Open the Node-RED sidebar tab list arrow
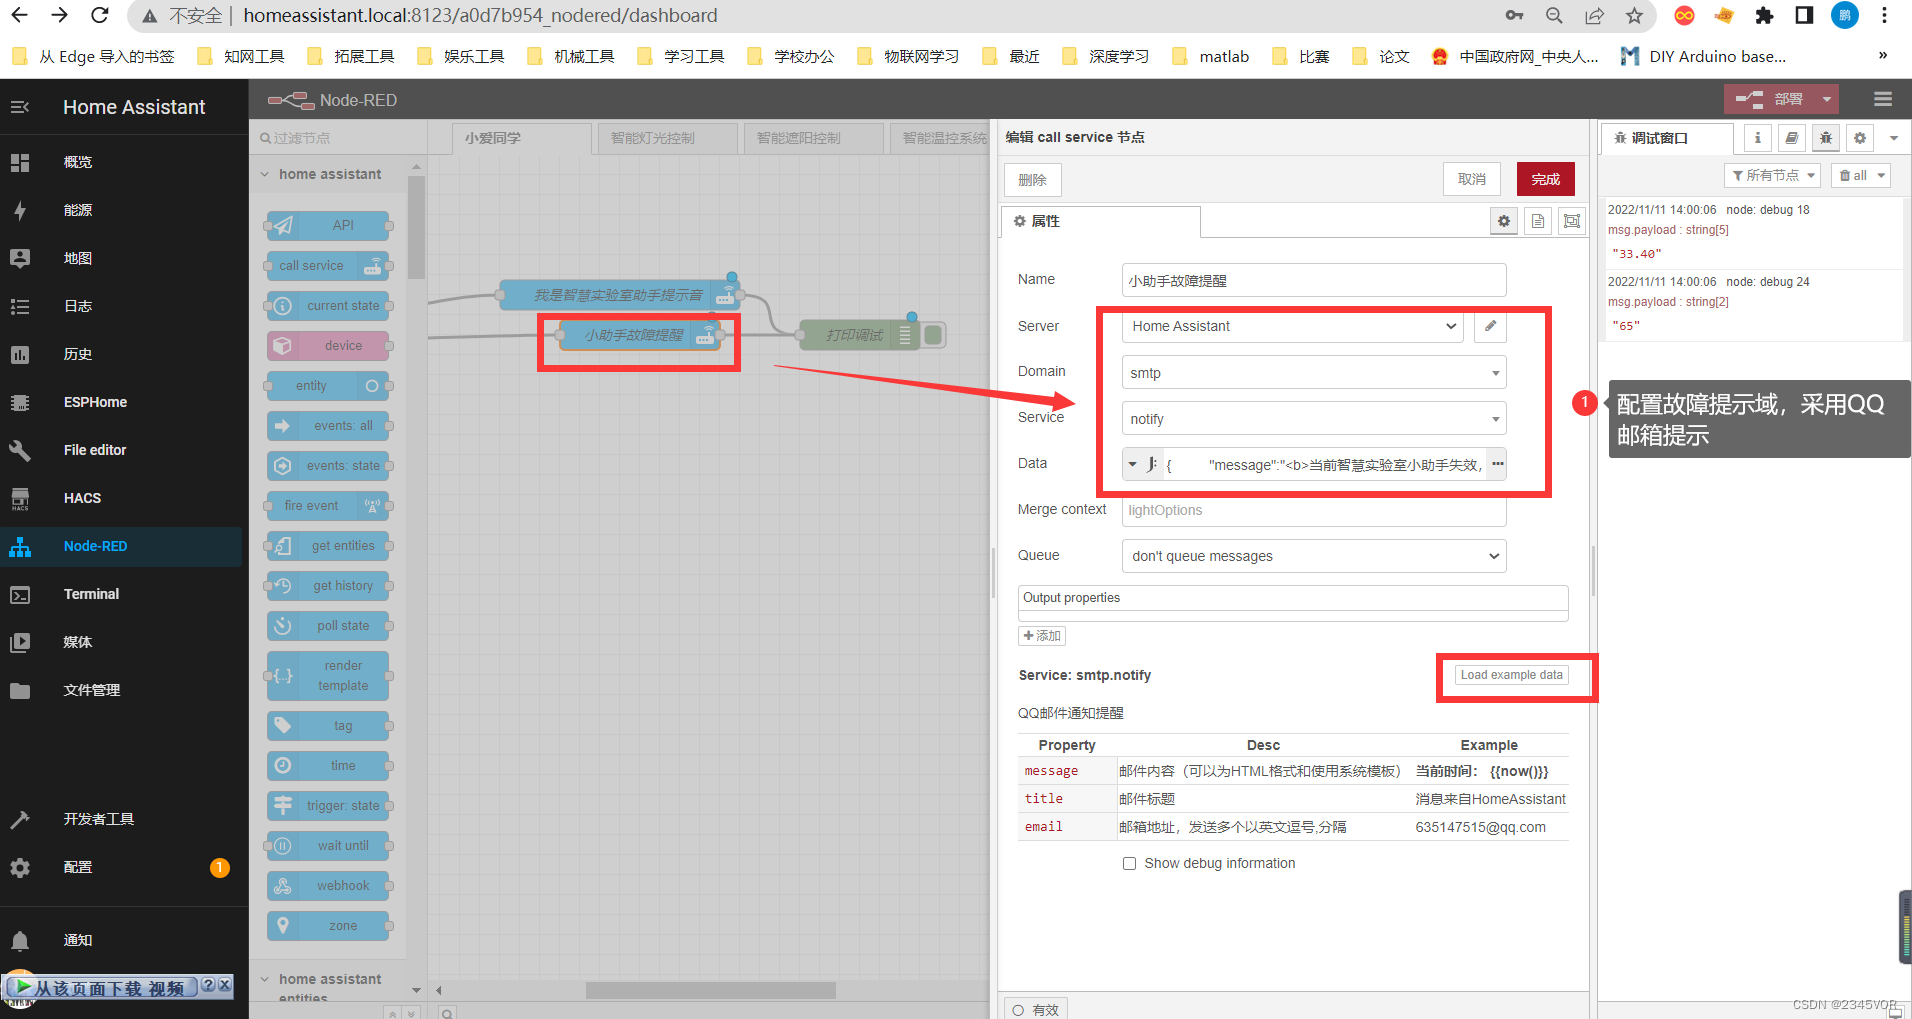The image size is (1912, 1019). pos(1893,138)
